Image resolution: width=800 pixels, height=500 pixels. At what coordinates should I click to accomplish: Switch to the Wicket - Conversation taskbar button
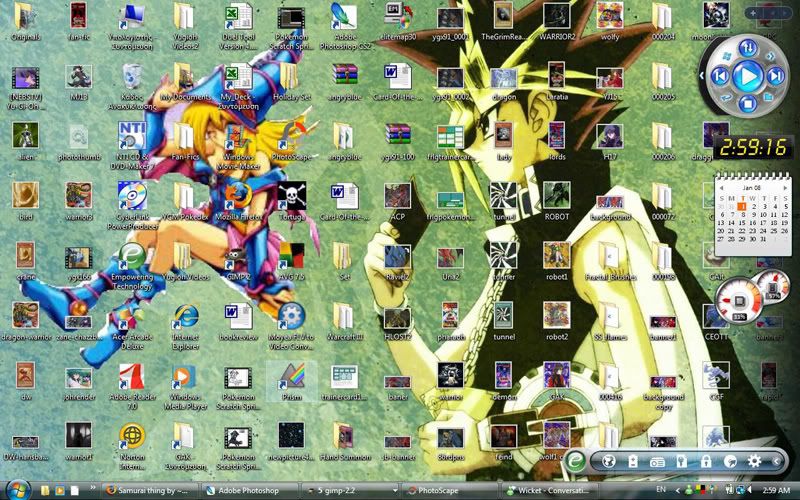549,491
